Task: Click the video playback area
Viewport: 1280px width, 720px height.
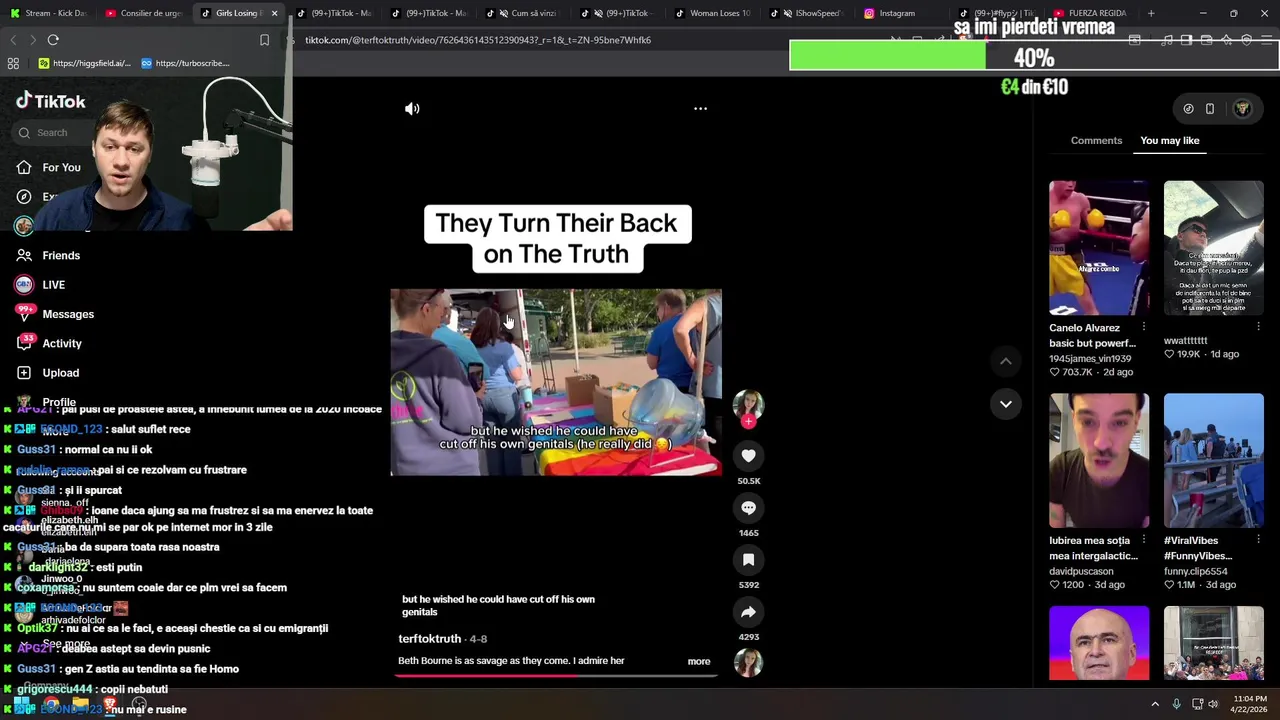Action: (556, 382)
